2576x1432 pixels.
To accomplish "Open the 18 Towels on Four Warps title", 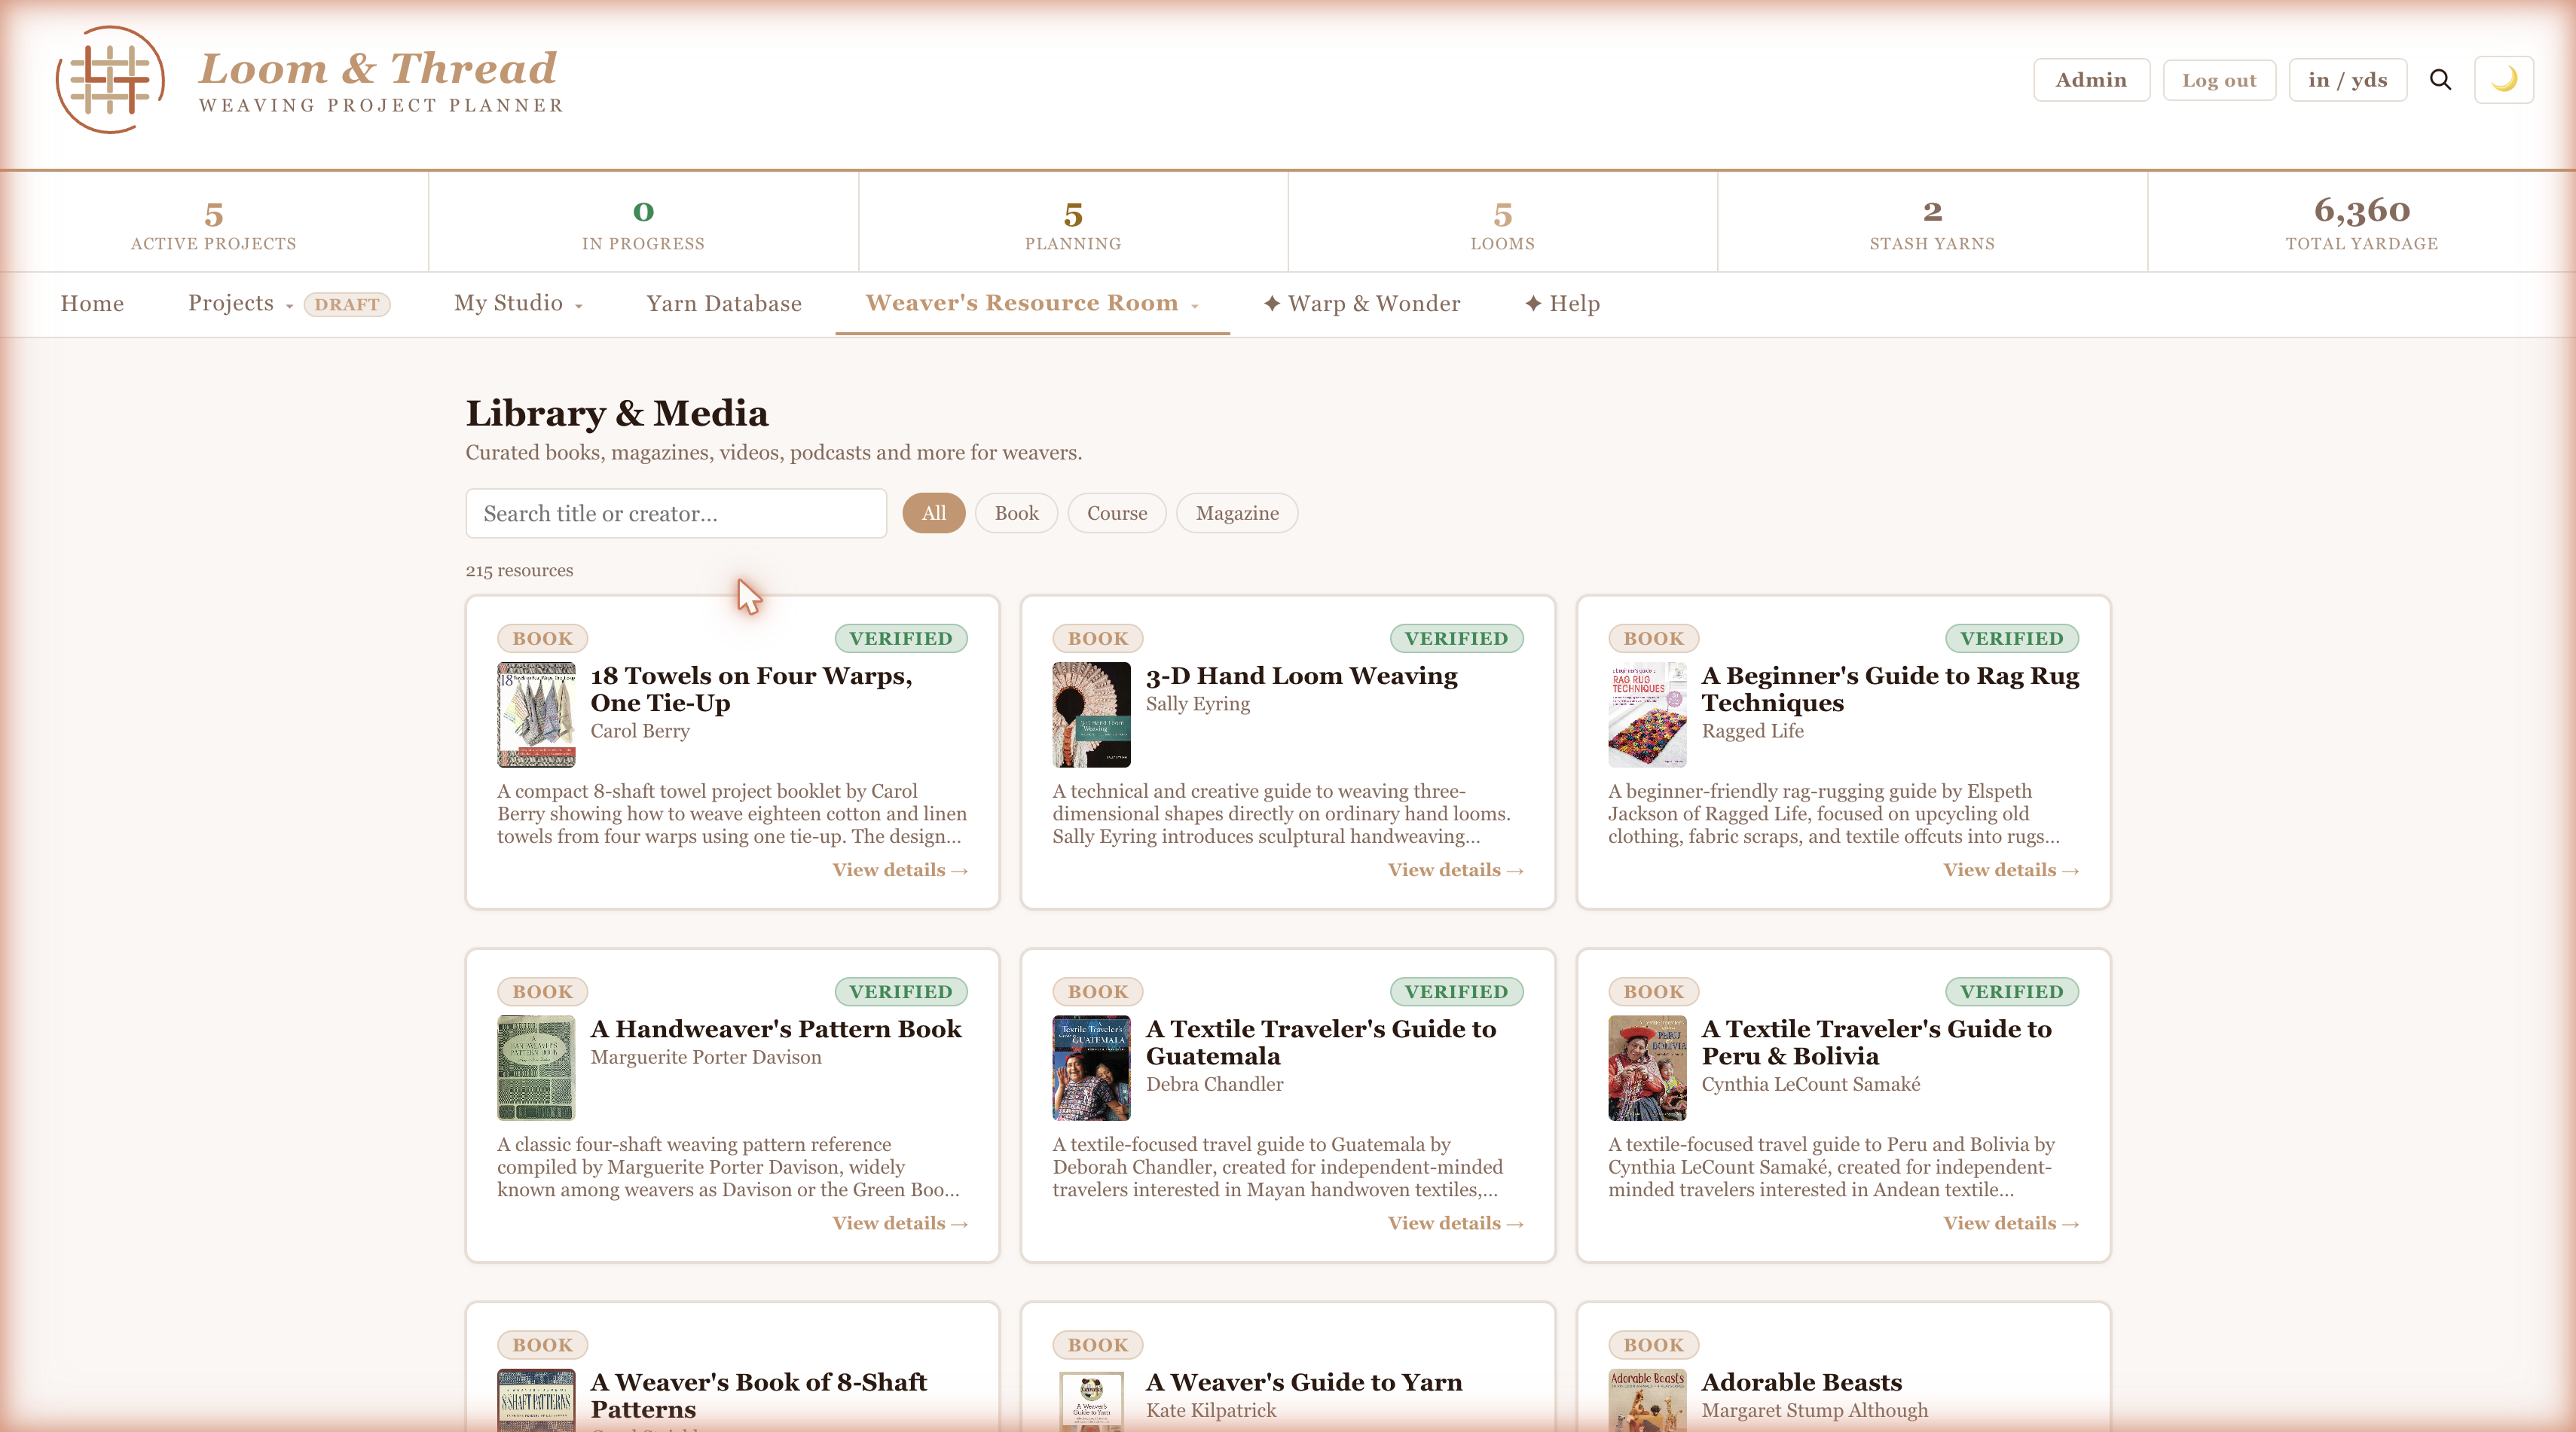I will pyautogui.click(x=752, y=689).
